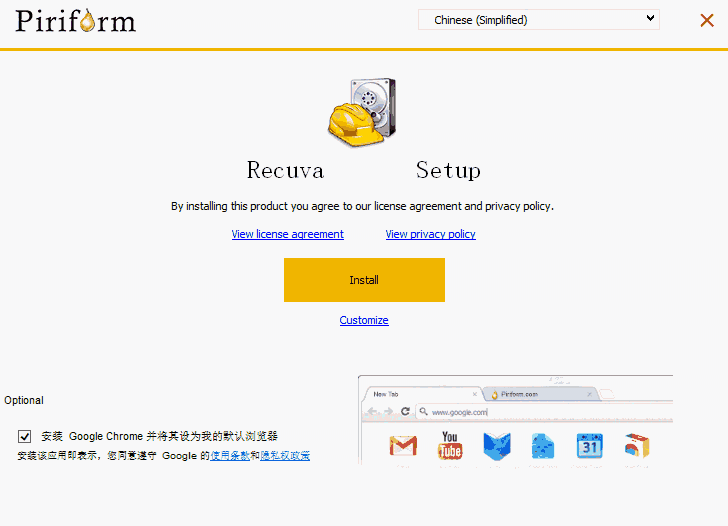The image size is (728, 526).
Task: Click the blue book icon in Chrome preview
Action: (x=497, y=446)
